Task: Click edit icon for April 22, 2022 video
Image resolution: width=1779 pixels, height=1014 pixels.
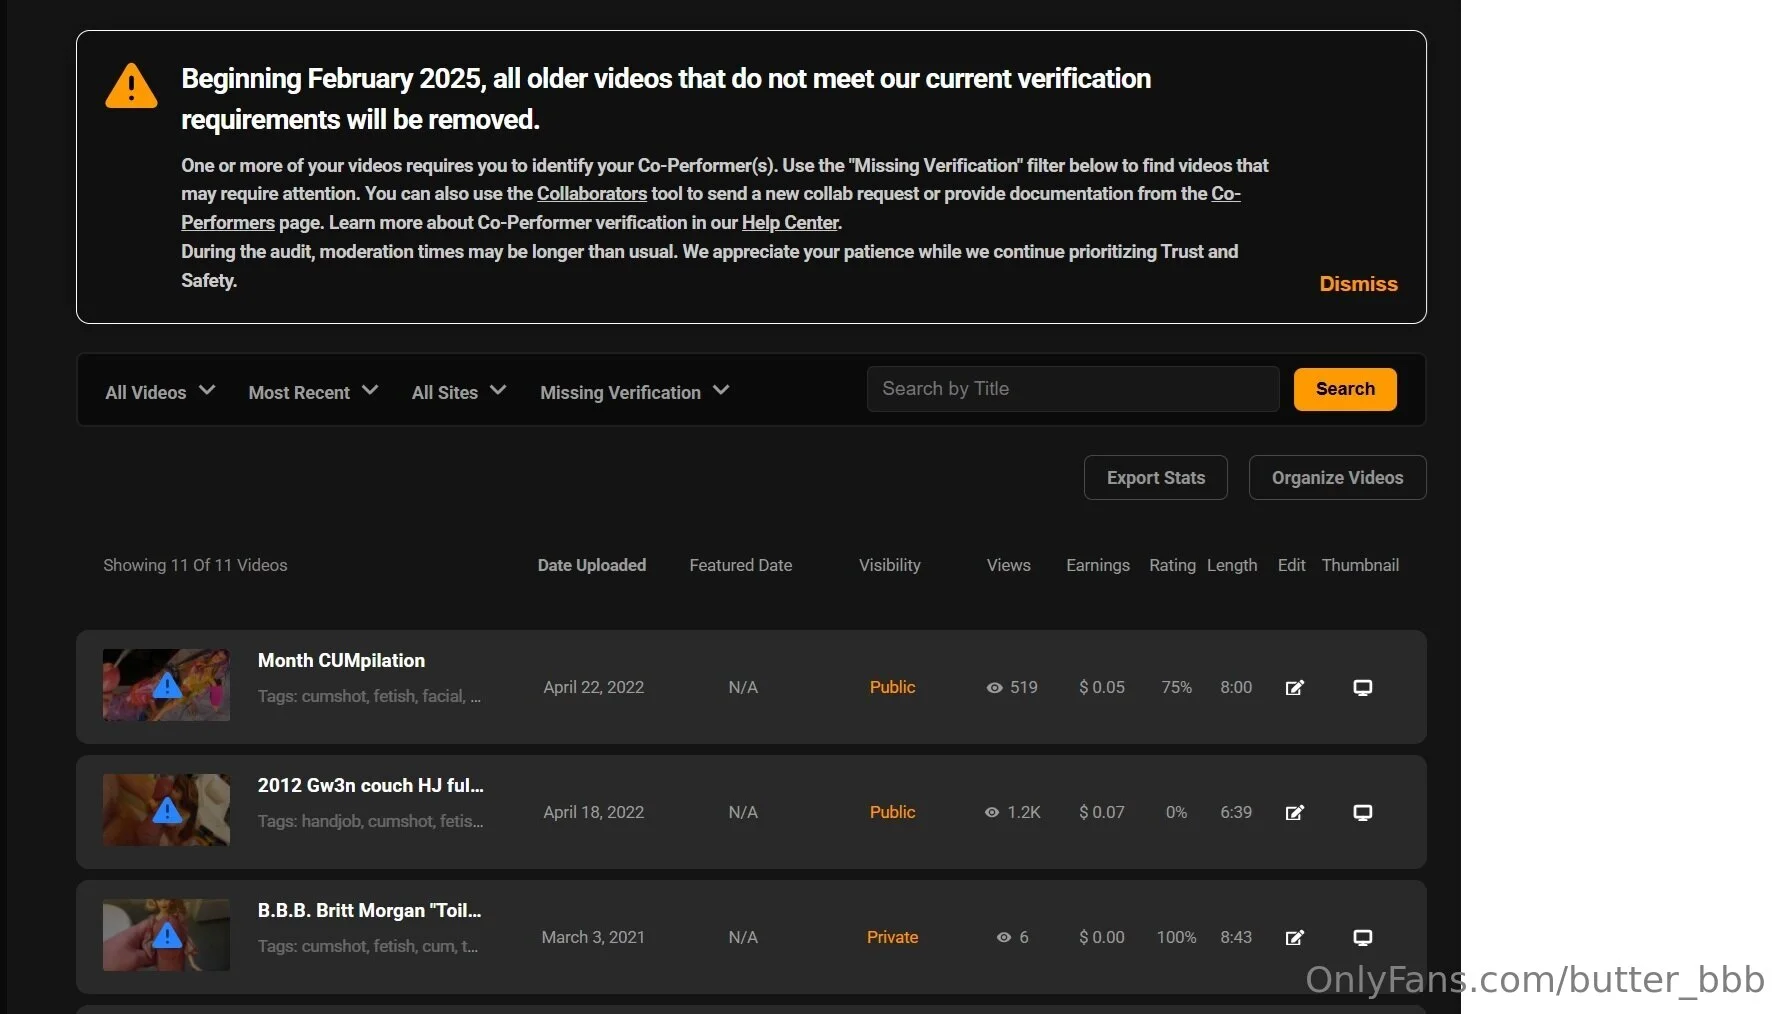Action: point(1294,688)
